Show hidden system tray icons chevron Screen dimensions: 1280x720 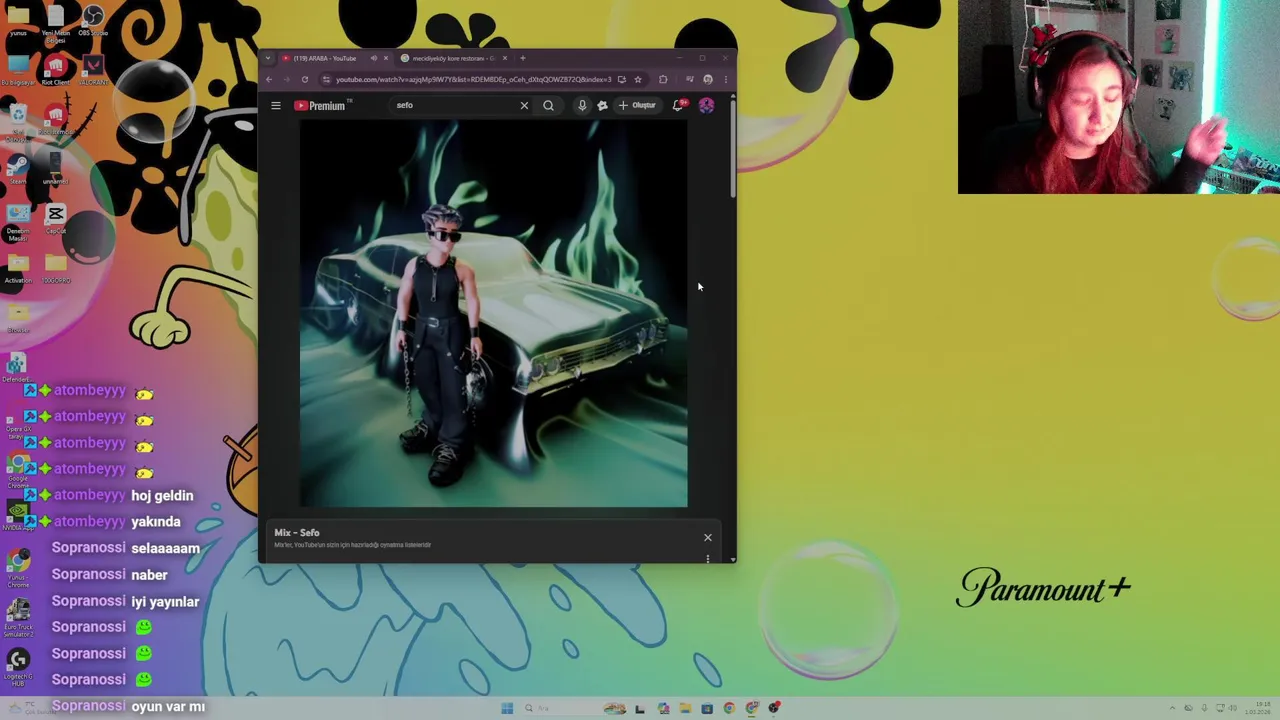pyautogui.click(x=1173, y=708)
